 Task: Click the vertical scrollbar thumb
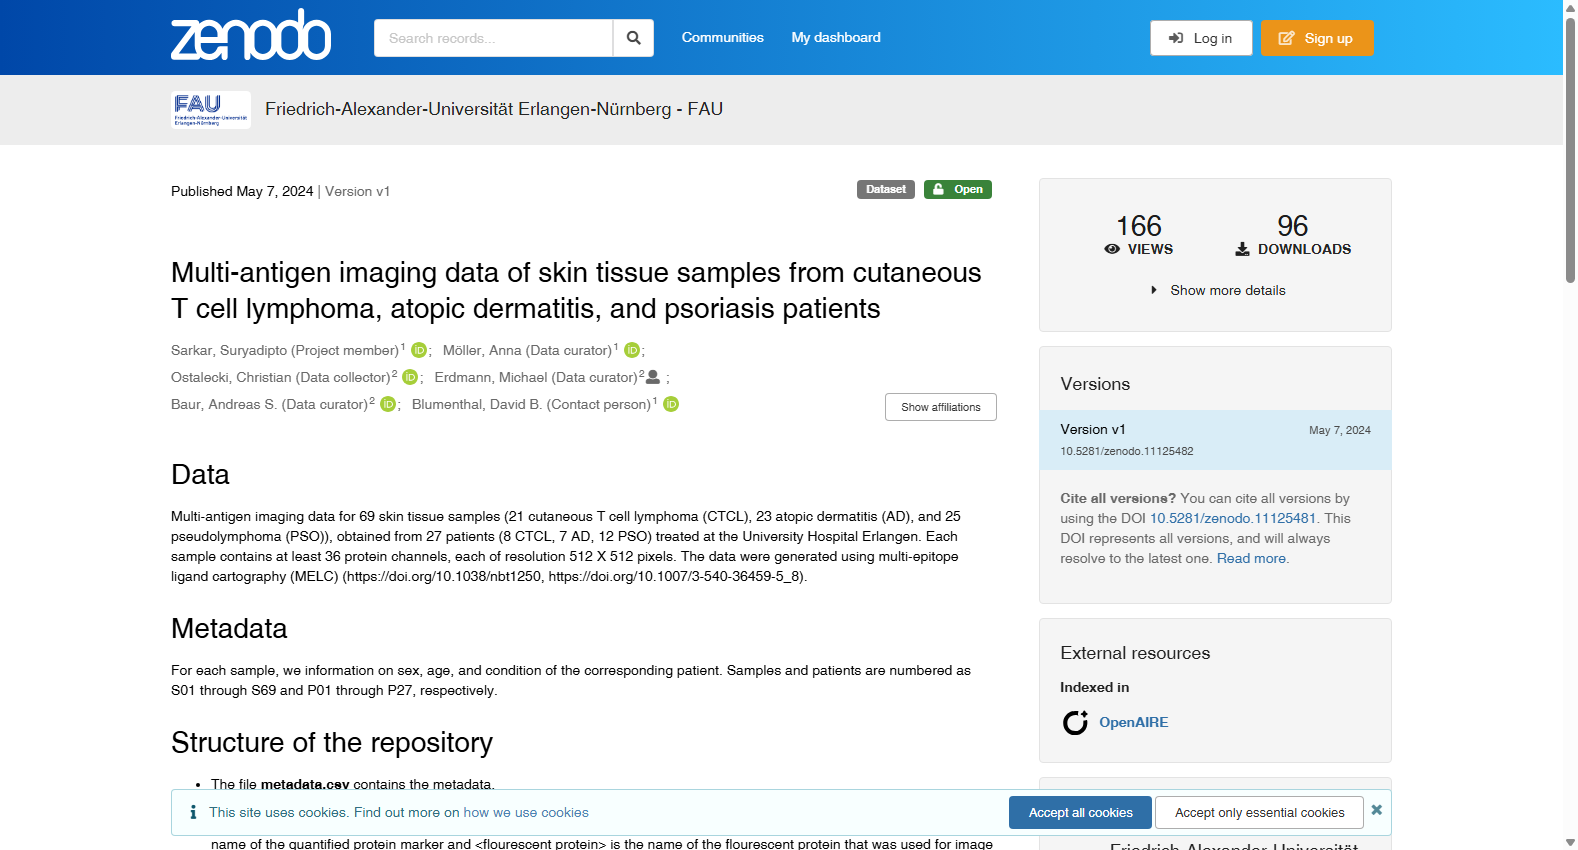[1570, 150]
